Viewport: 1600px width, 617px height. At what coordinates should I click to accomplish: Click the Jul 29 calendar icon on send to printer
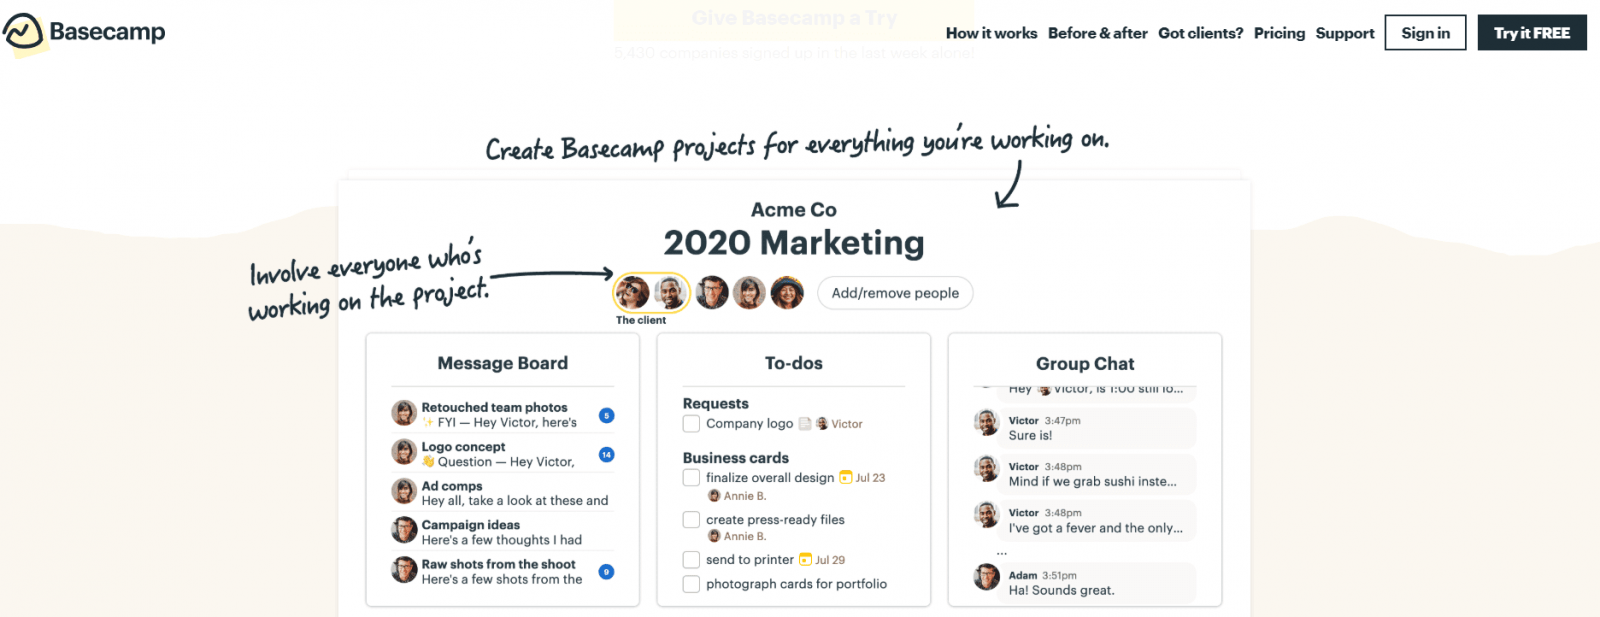click(808, 559)
